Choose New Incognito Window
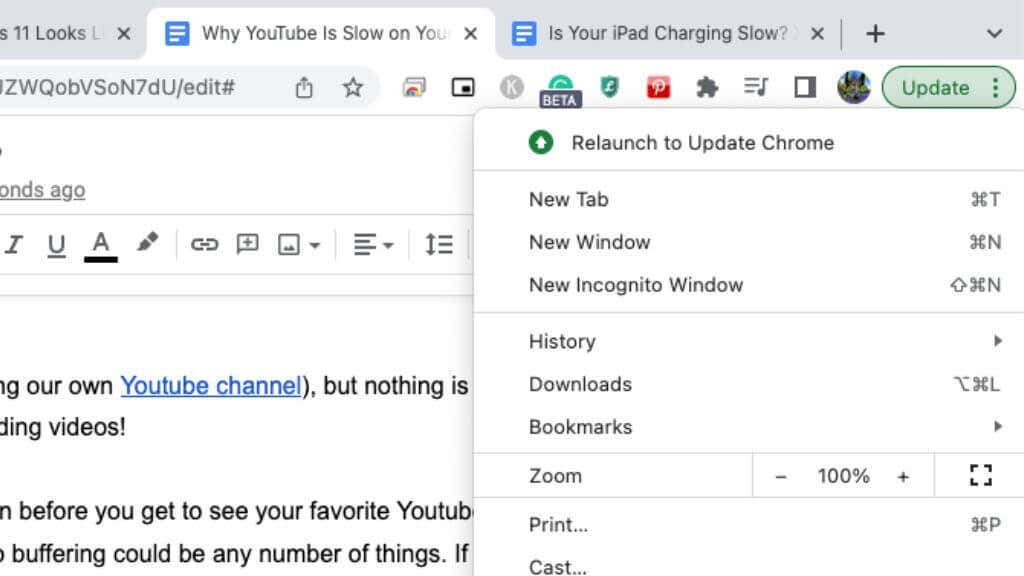This screenshot has height=576, width=1024. click(x=749, y=285)
